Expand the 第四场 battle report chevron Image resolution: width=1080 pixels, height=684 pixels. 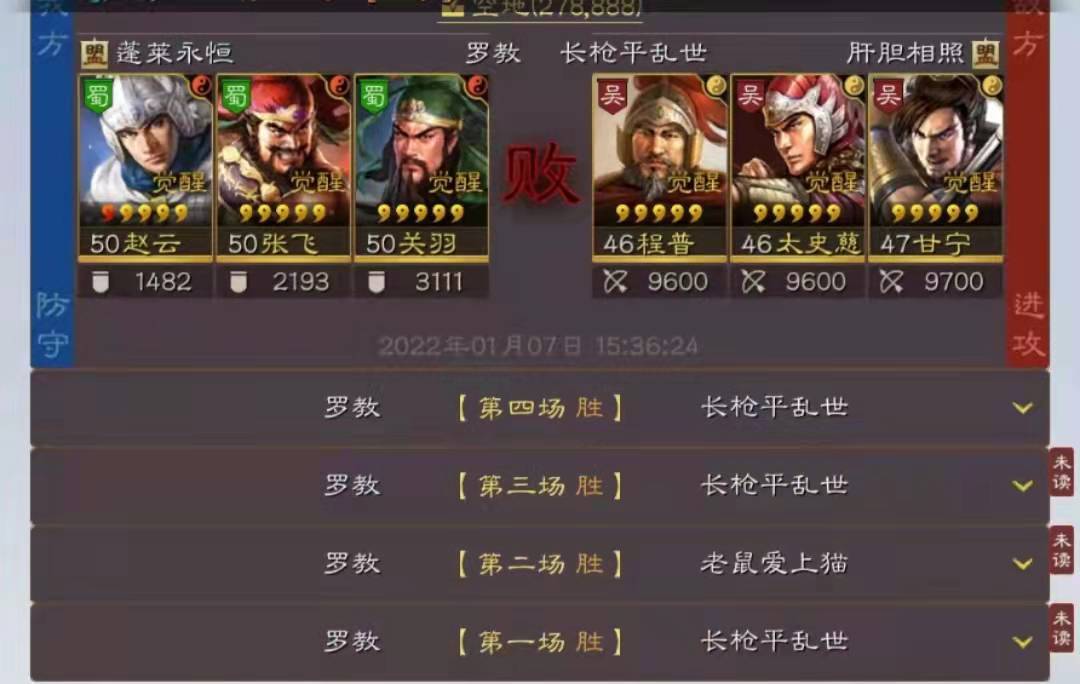tap(1023, 408)
